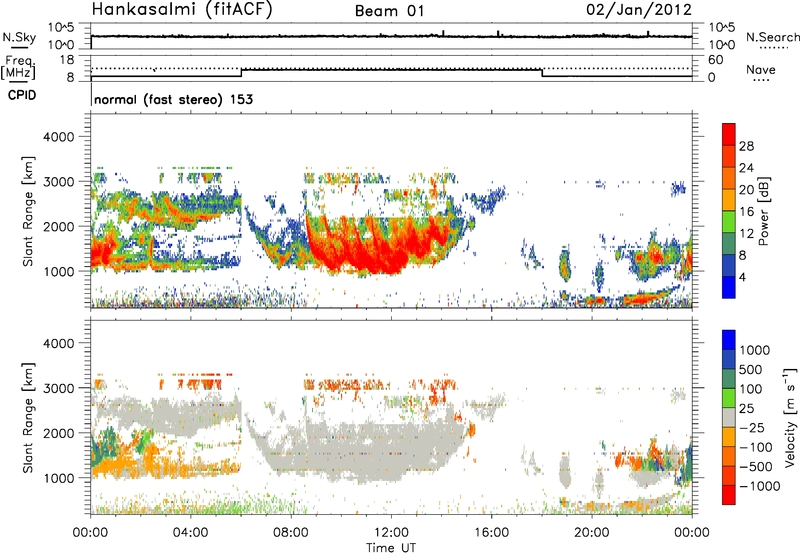Click the 08:00 time tick label

pos(291,533)
